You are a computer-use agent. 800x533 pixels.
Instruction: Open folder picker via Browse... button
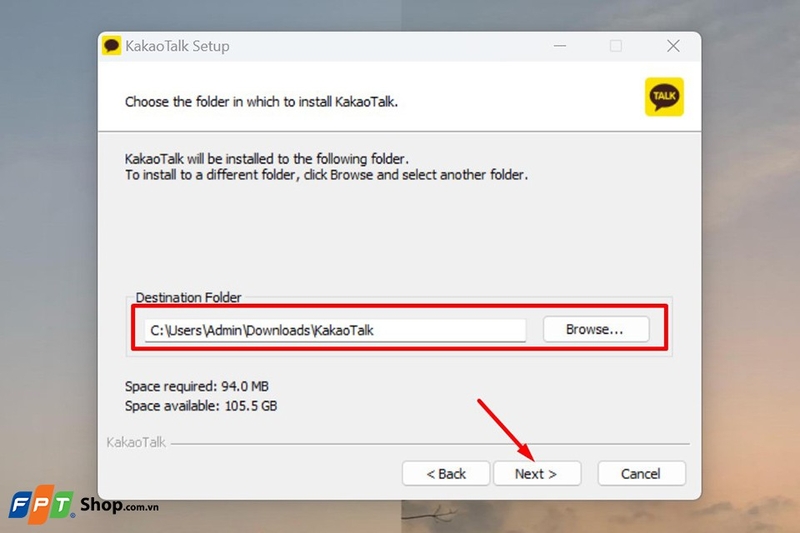tap(596, 329)
